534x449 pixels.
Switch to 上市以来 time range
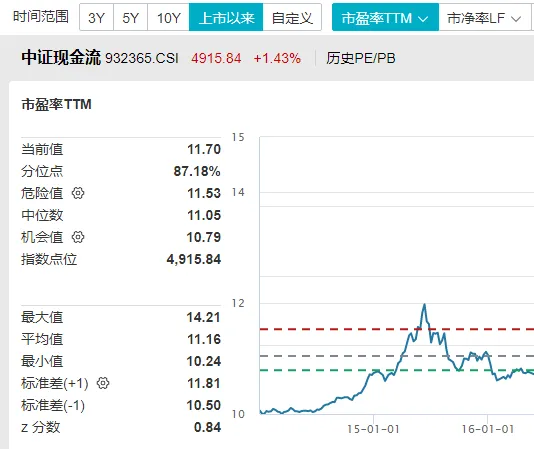[226, 17]
